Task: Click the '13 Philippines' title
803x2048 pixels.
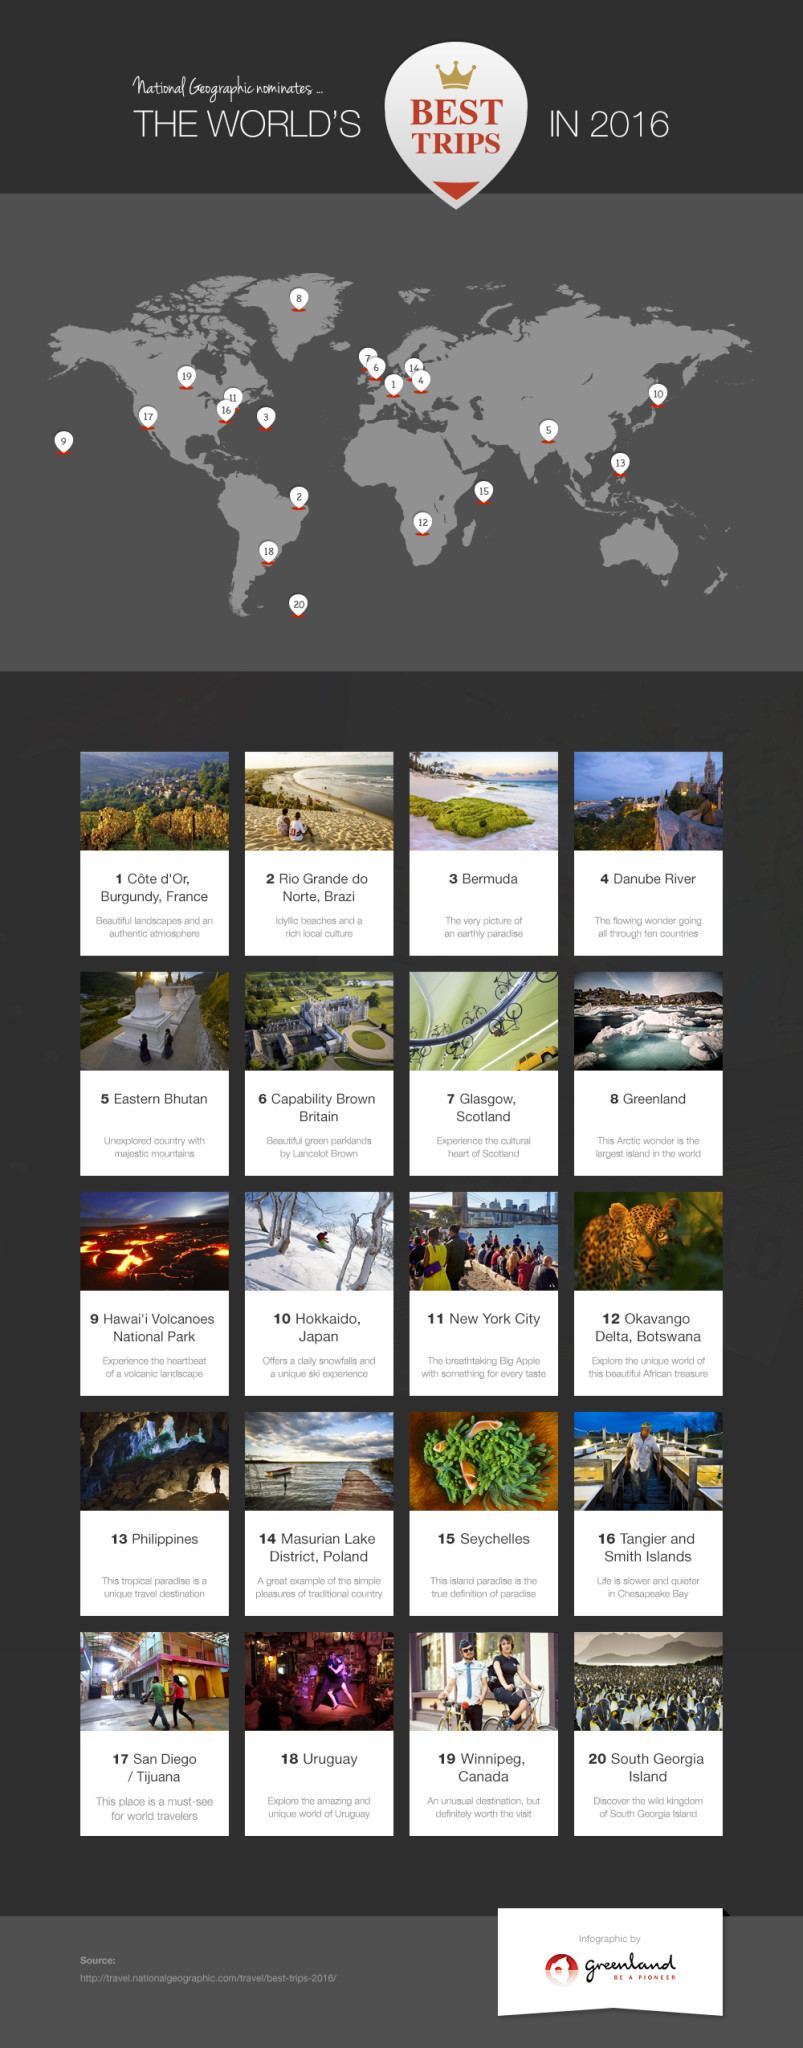Action: [x=154, y=1539]
